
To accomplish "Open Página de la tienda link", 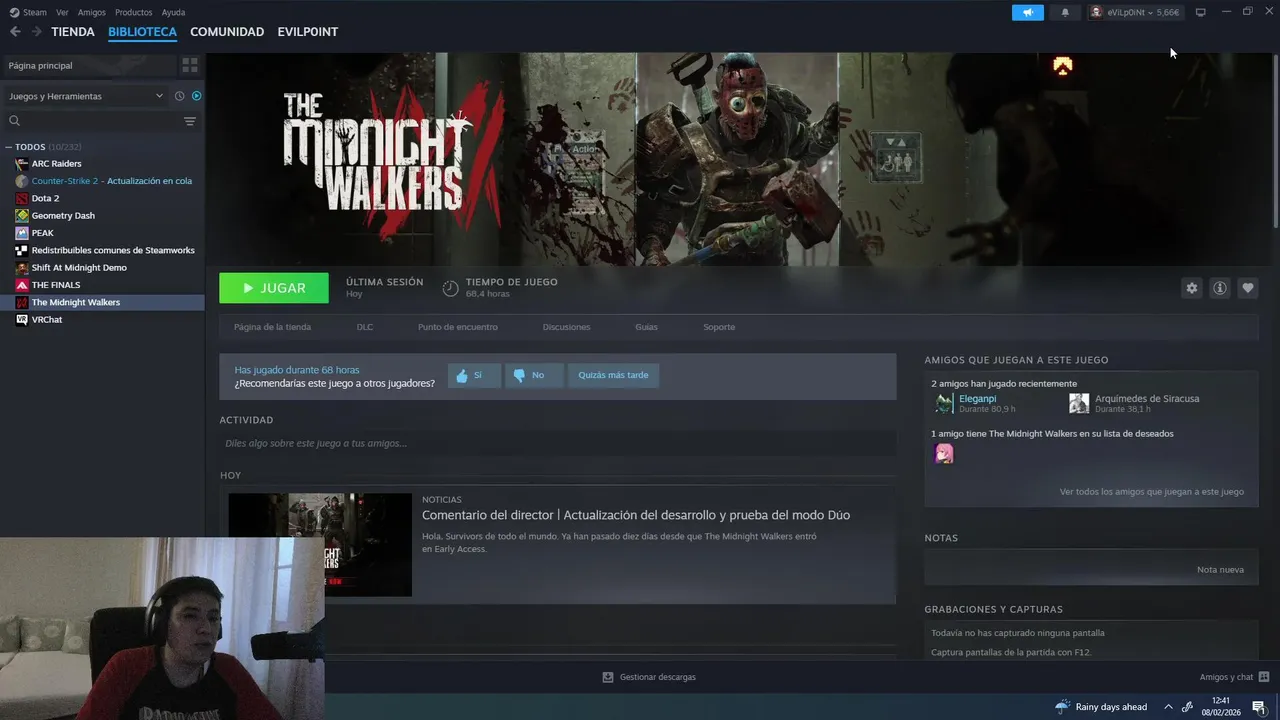I will pyautogui.click(x=272, y=327).
